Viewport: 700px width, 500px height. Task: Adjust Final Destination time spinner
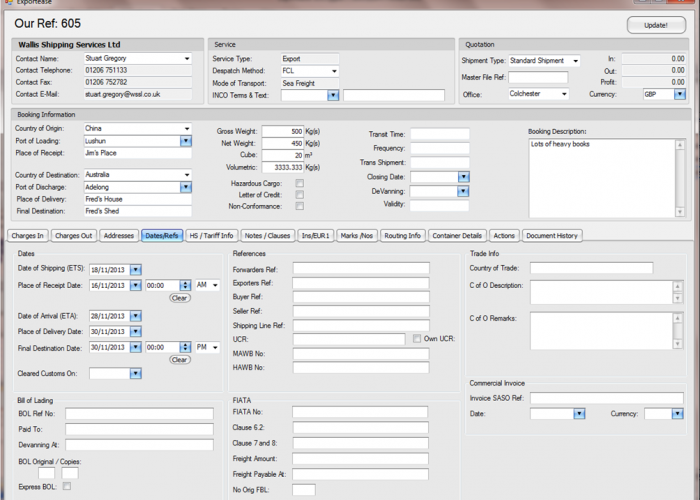[x=185, y=347]
